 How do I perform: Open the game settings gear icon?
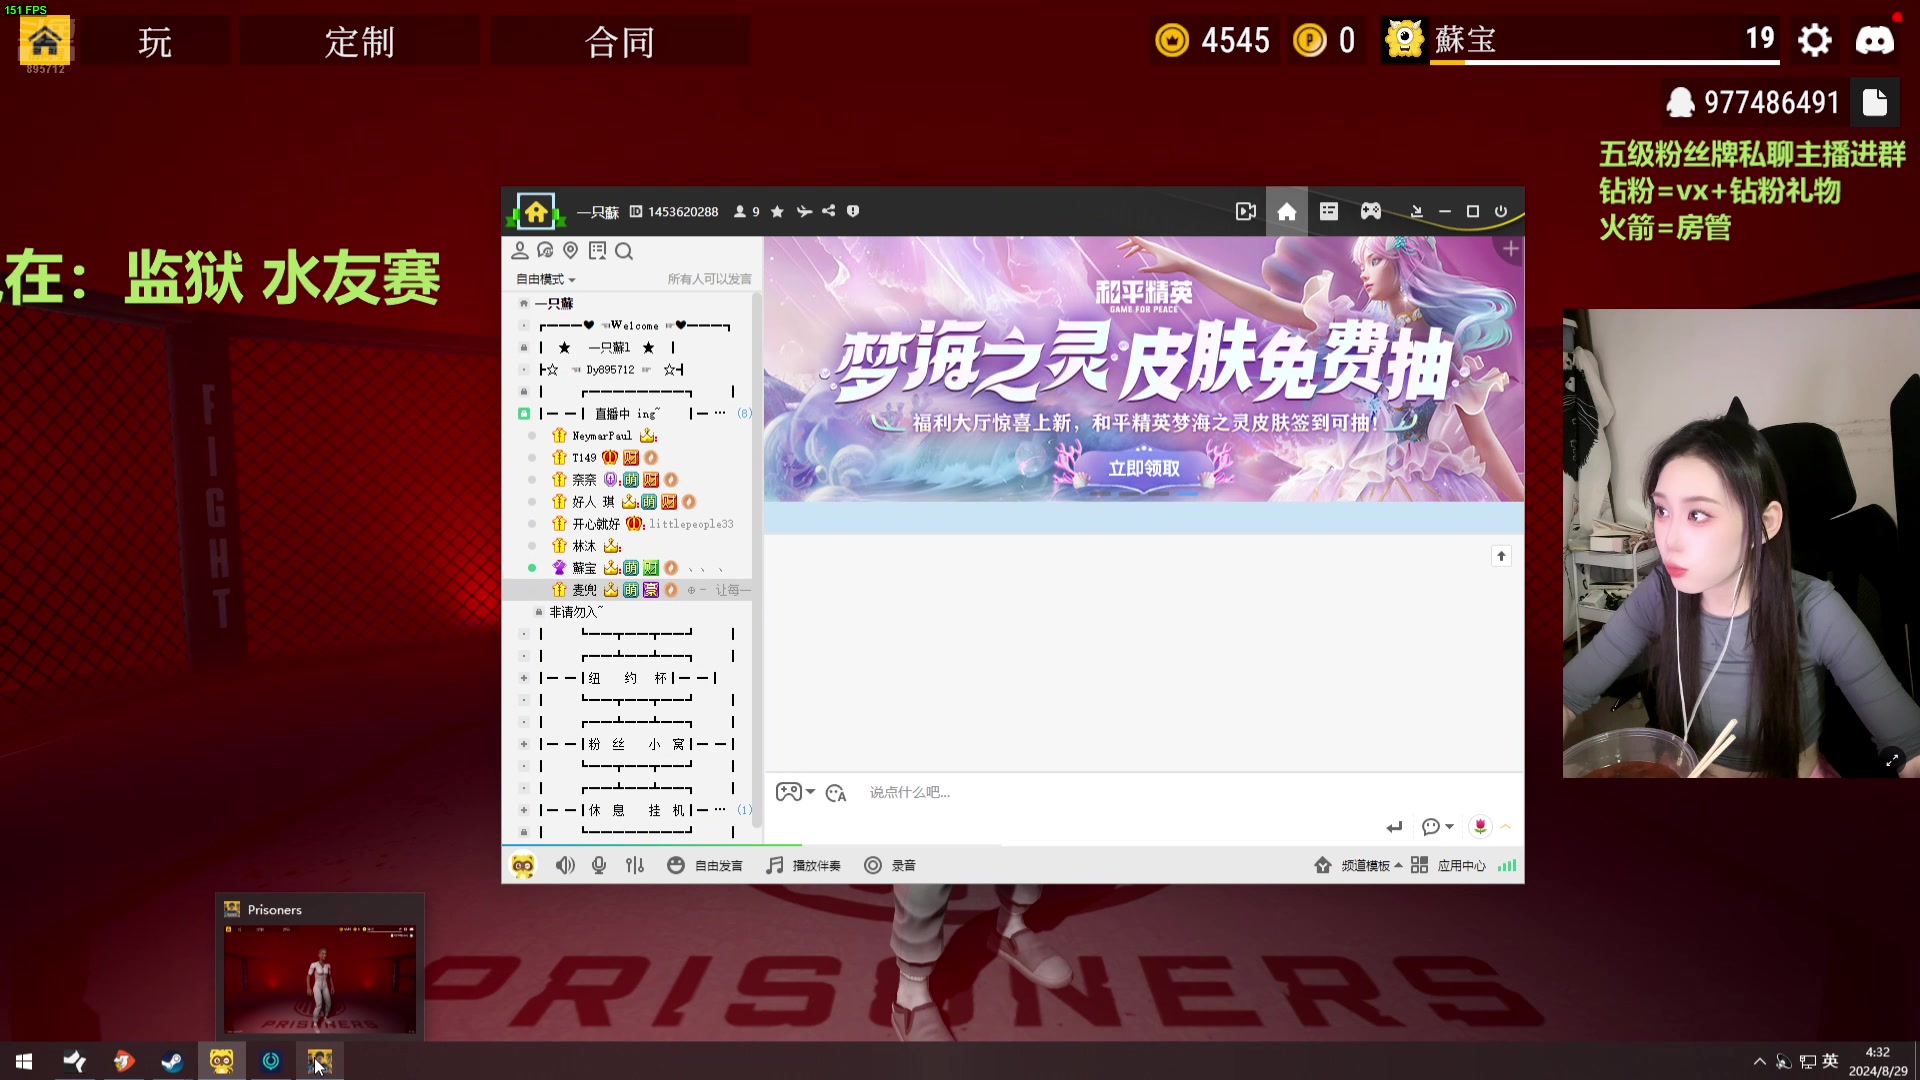coord(1814,40)
